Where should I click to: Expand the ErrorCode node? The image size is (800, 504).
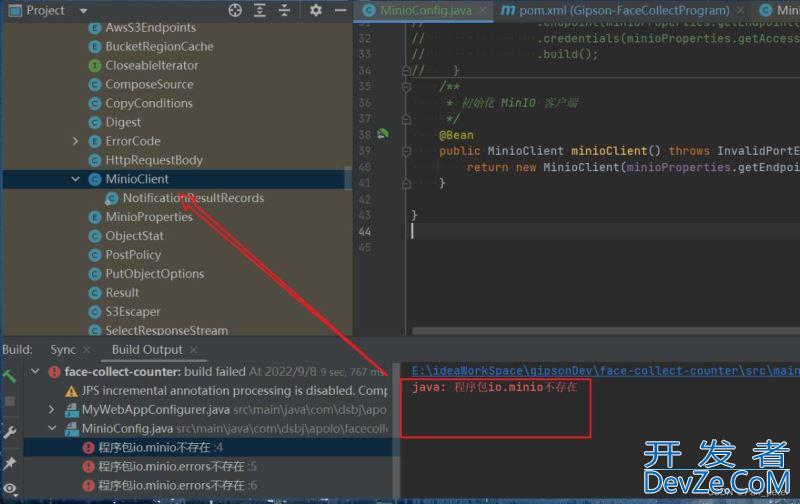coord(76,141)
